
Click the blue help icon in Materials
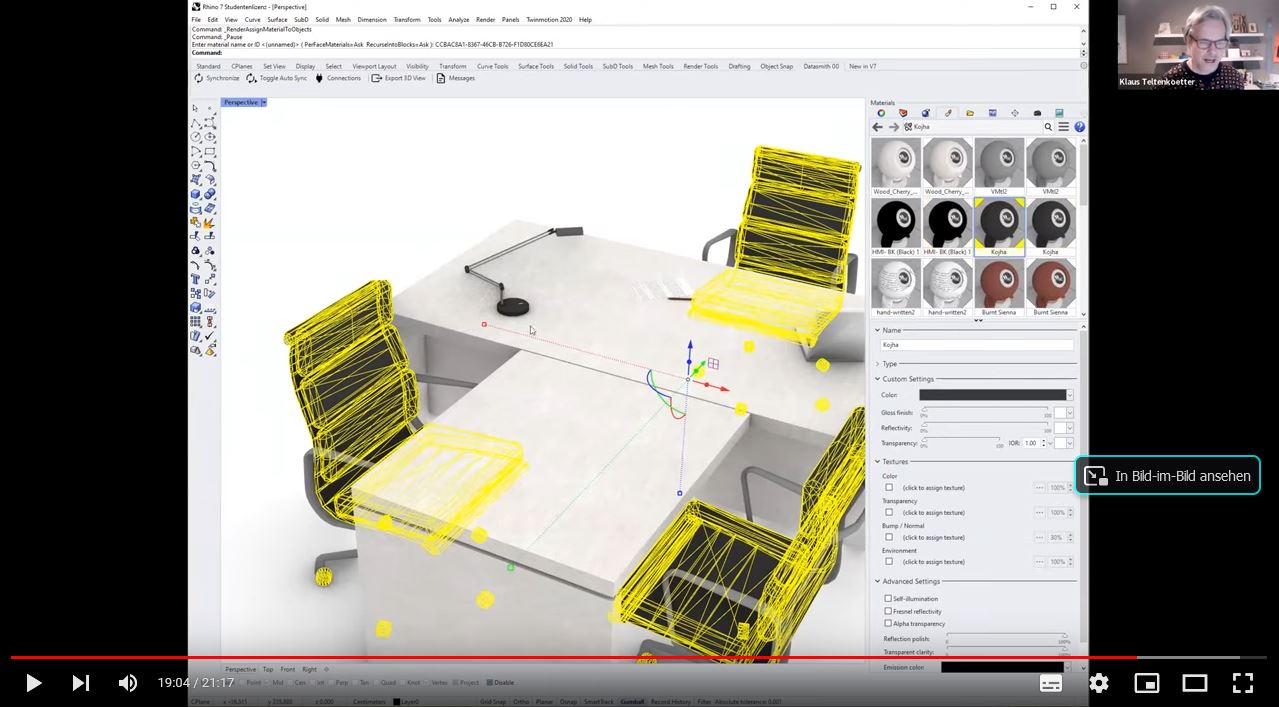click(1079, 127)
